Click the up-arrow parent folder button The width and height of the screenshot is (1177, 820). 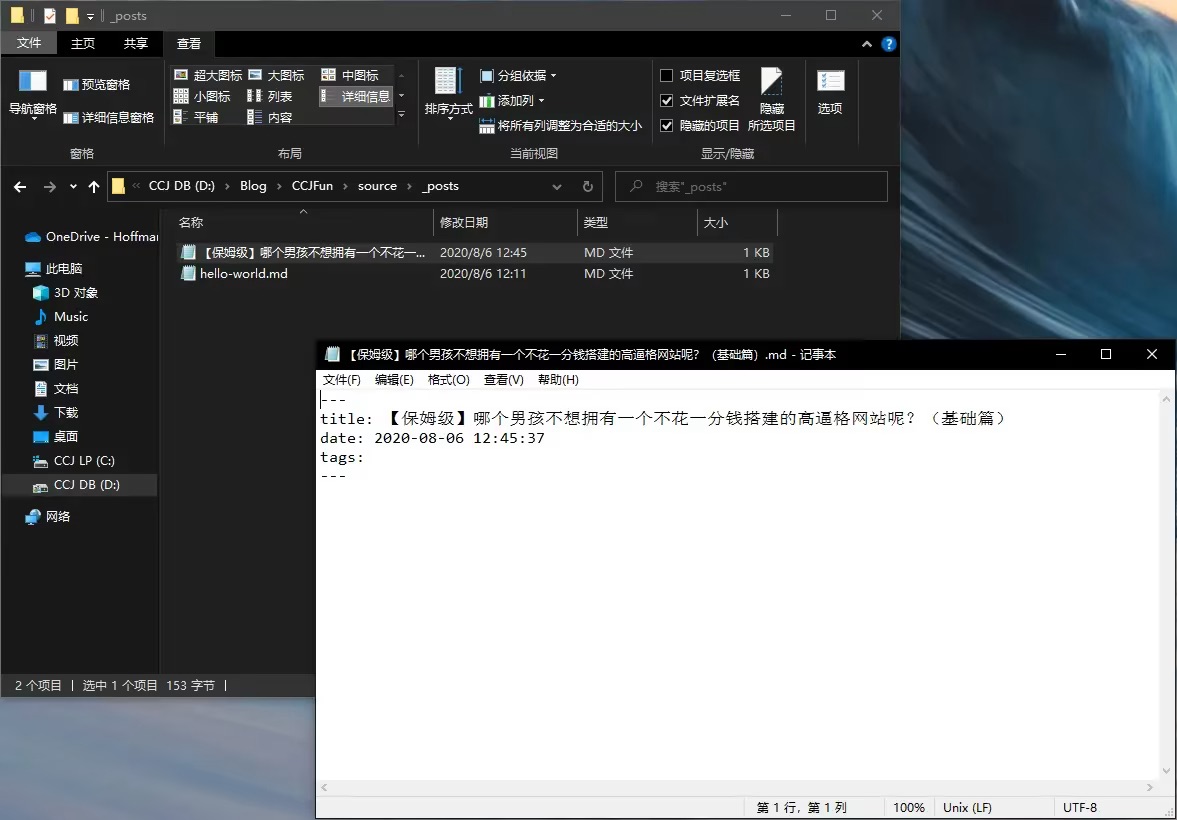[94, 186]
